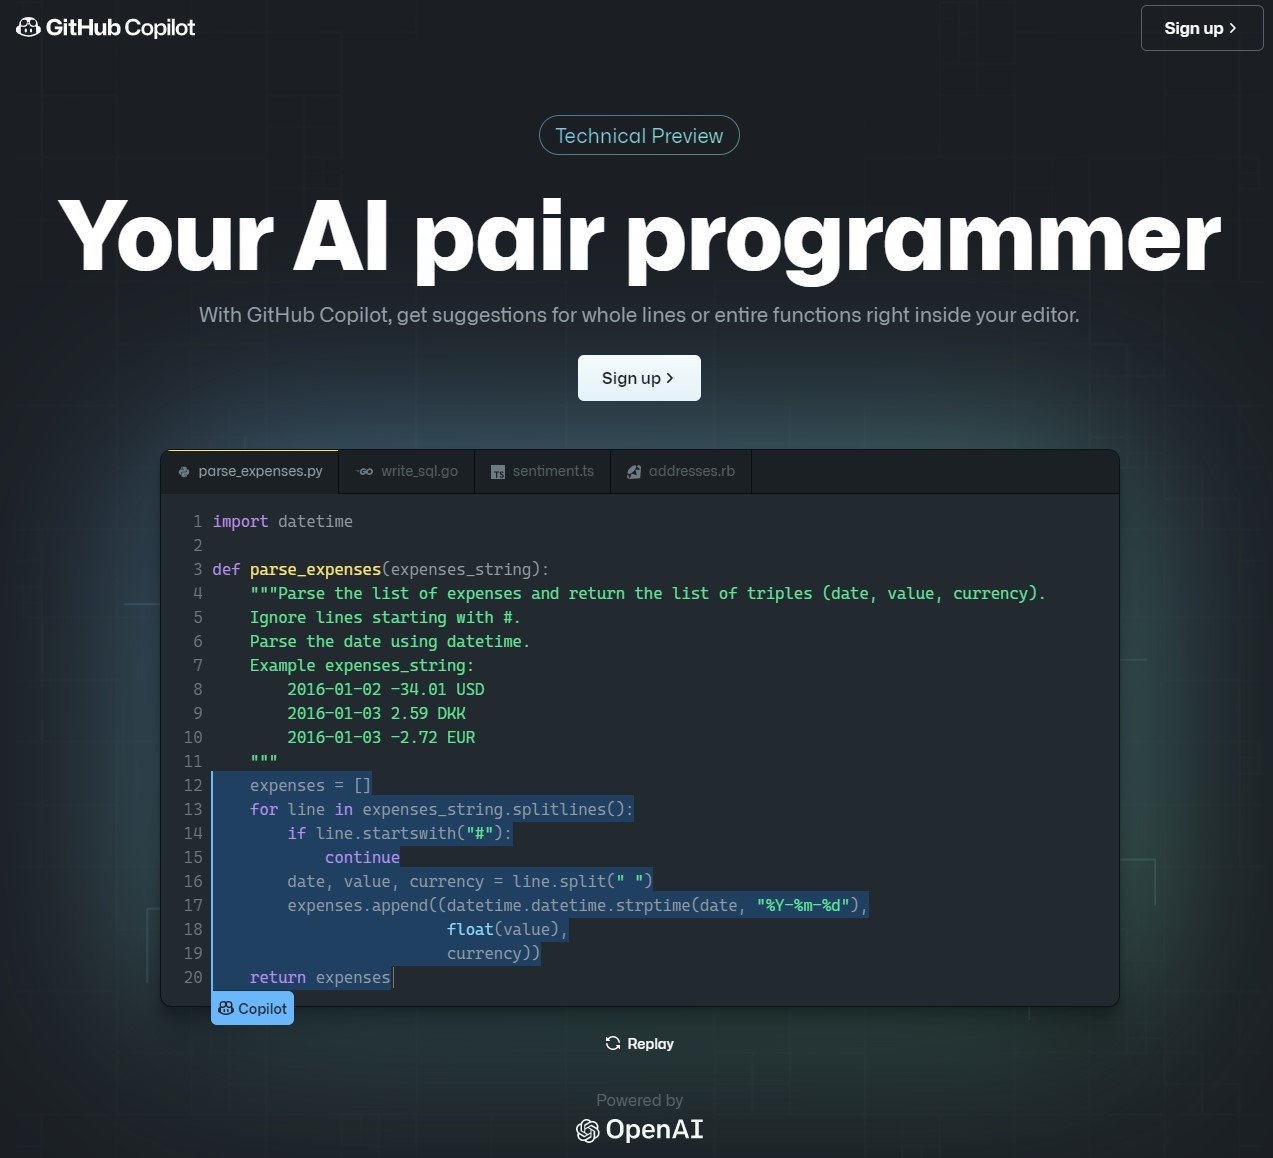Image resolution: width=1273 pixels, height=1158 pixels.
Task: Switch to the parse_expenses.py tab
Action: pos(249,471)
